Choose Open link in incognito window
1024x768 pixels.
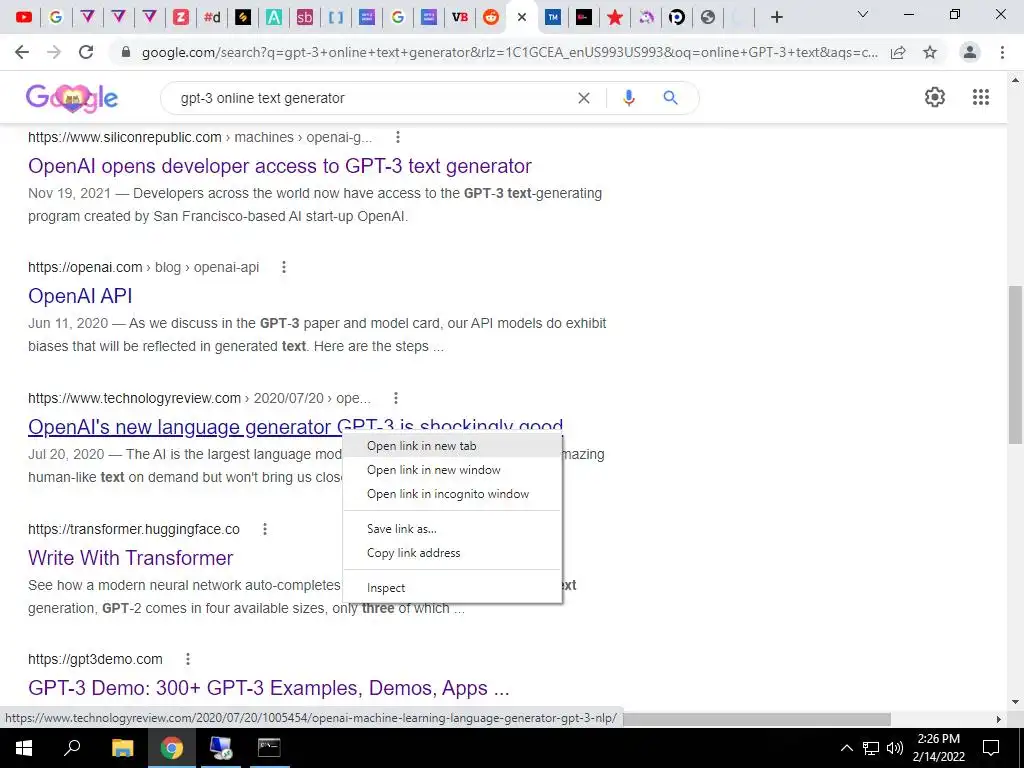452,494
